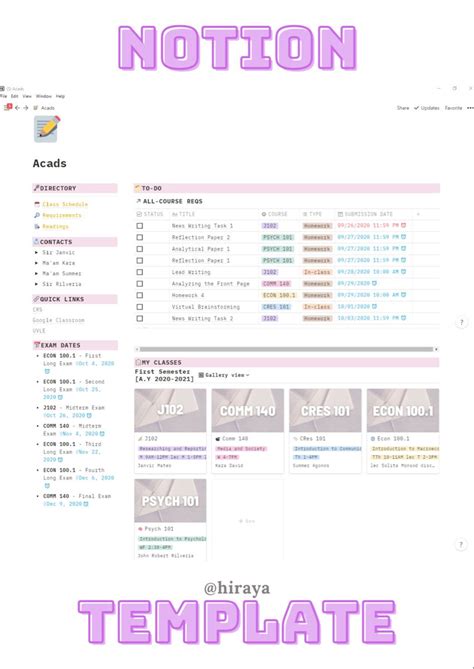Click the Comm 140 card icon

(x=218, y=439)
